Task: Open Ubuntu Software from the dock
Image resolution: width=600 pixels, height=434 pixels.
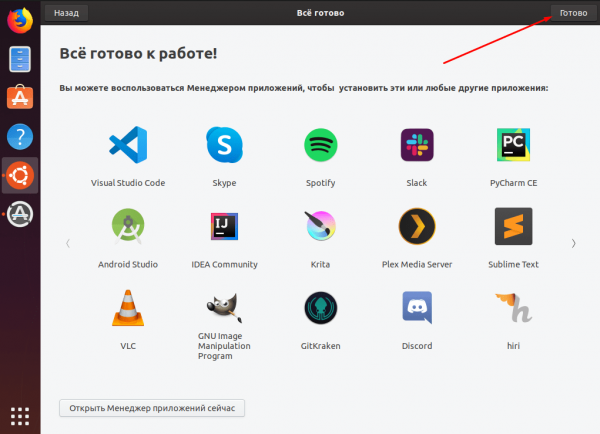Action: pyautogui.click(x=20, y=97)
